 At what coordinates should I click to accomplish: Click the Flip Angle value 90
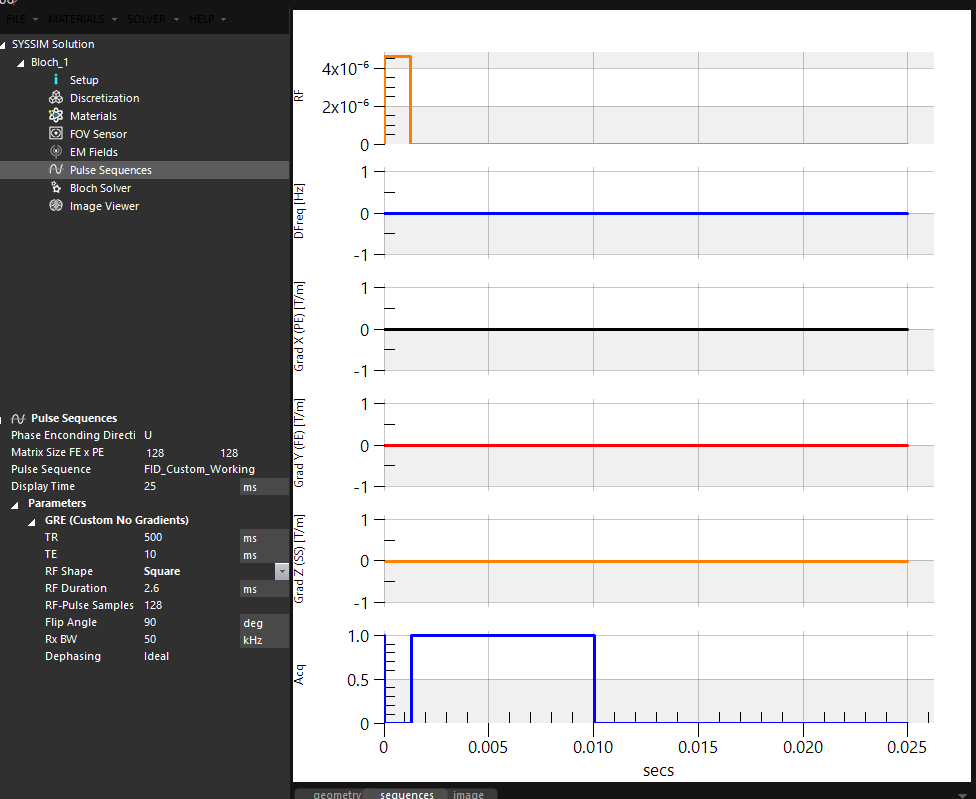[x=150, y=622]
